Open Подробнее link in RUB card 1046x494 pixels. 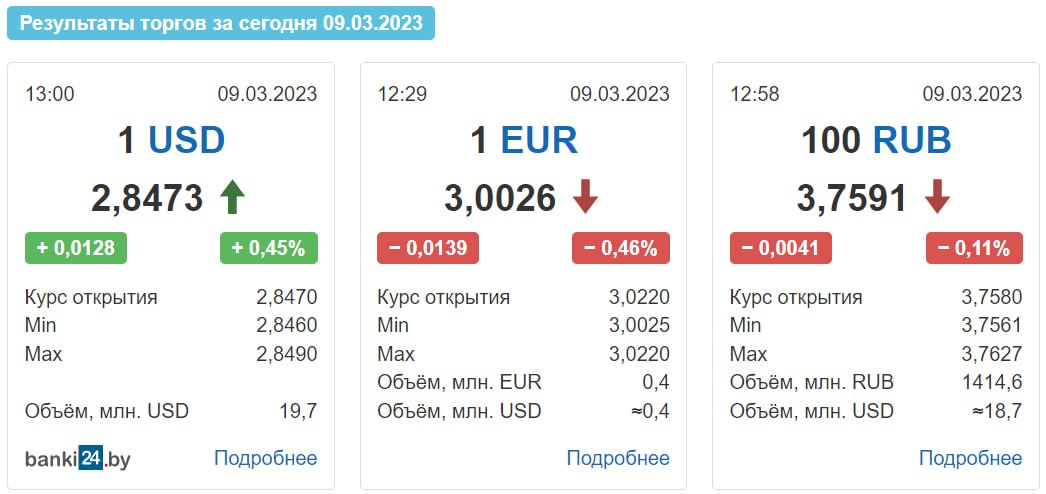click(971, 458)
